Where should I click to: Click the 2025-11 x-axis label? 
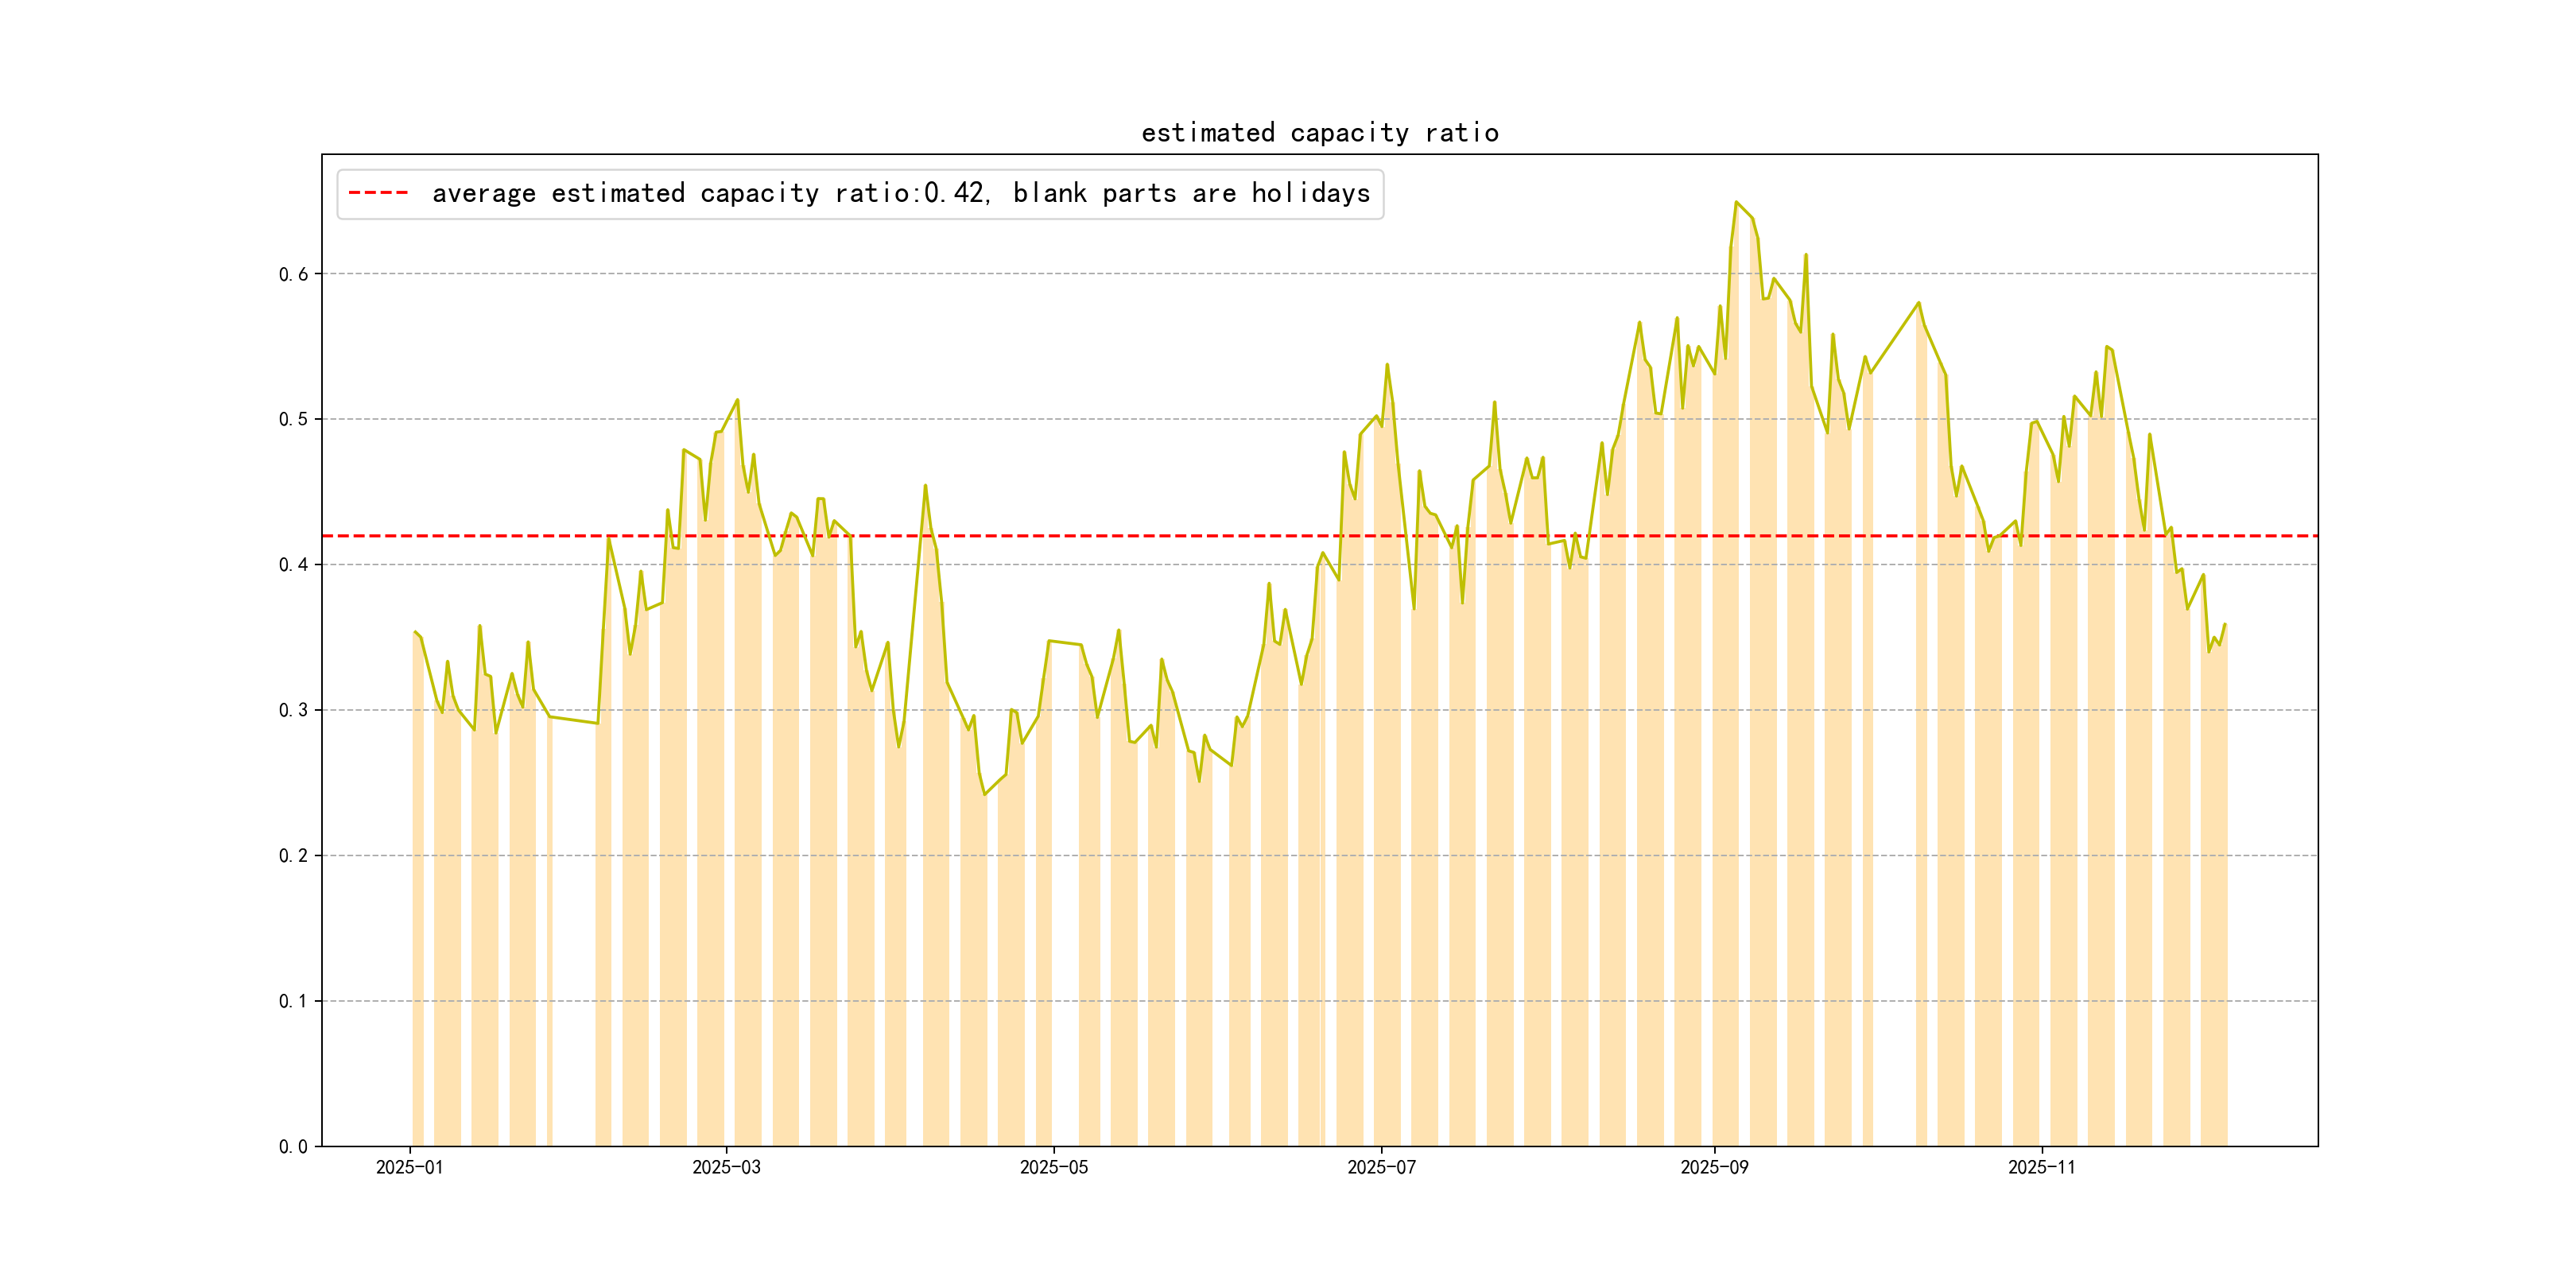coord(2041,1167)
